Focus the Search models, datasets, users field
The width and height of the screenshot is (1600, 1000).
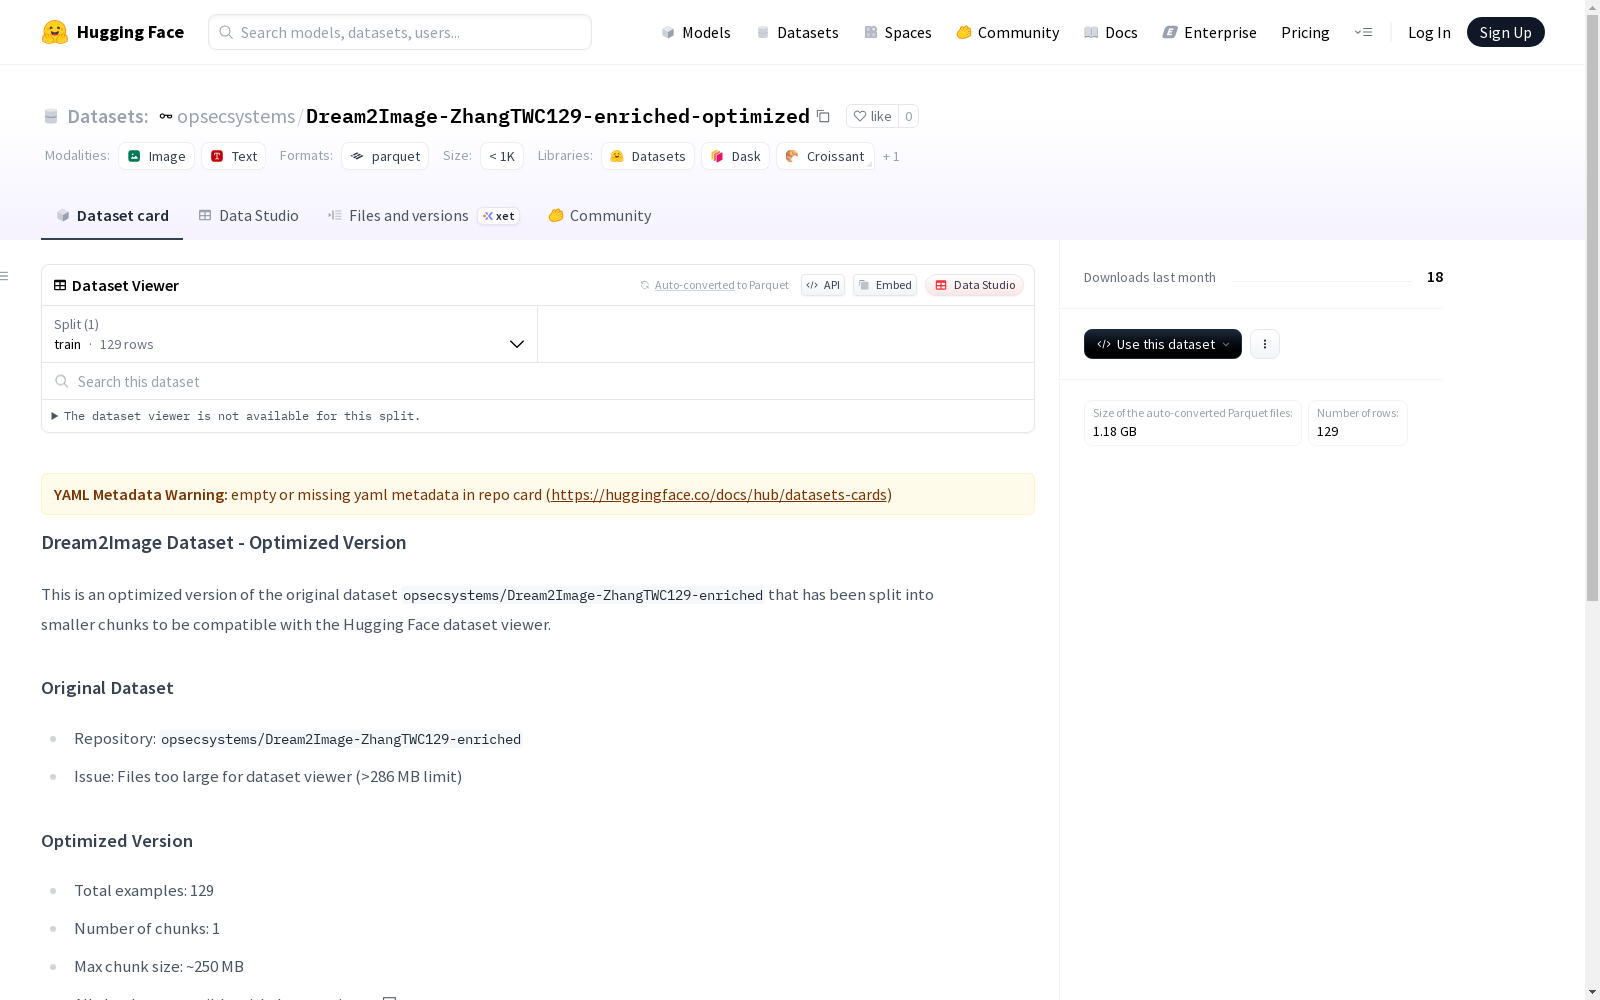[x=400, y=32]
